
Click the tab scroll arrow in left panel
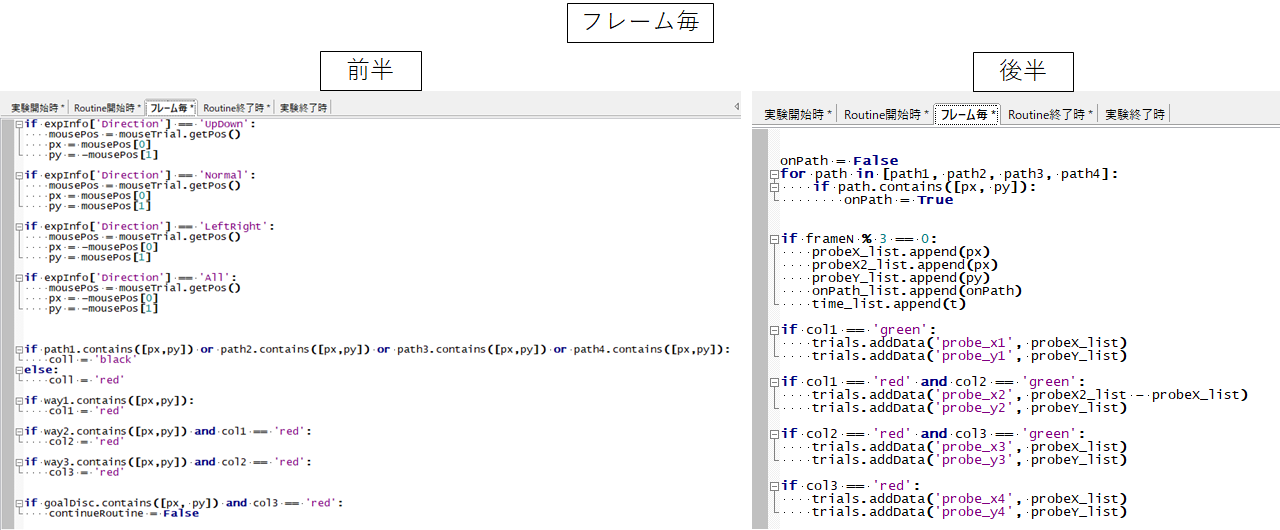tap(737, 106)
